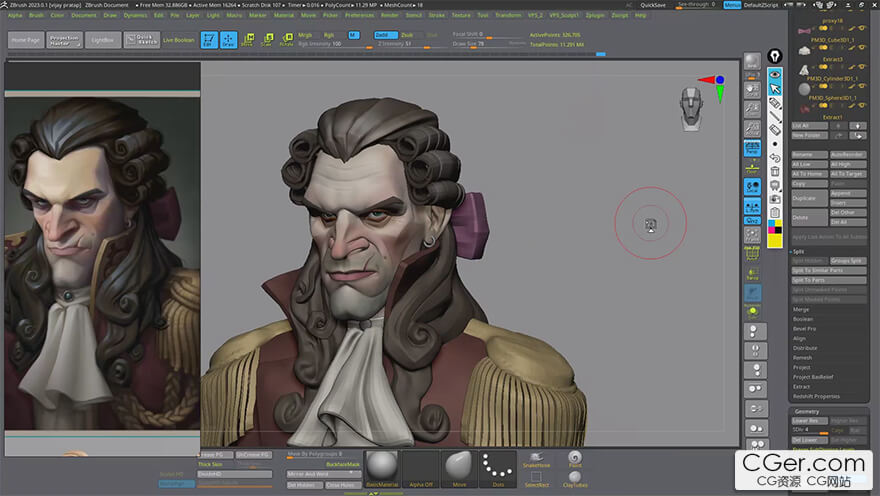Toggle L.Sym local symmetry
Image resolution: width=880 pixels, height=496 pixels.
click(752, 206)
